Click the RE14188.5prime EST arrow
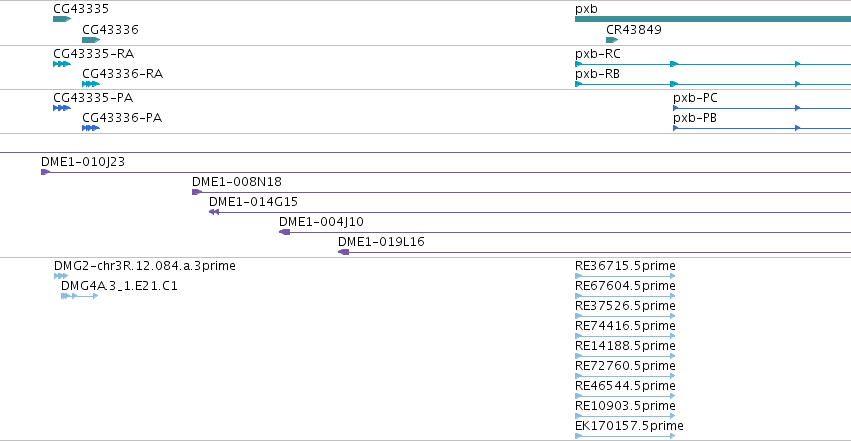Screen dimensions: 851x441 point(625,356)
